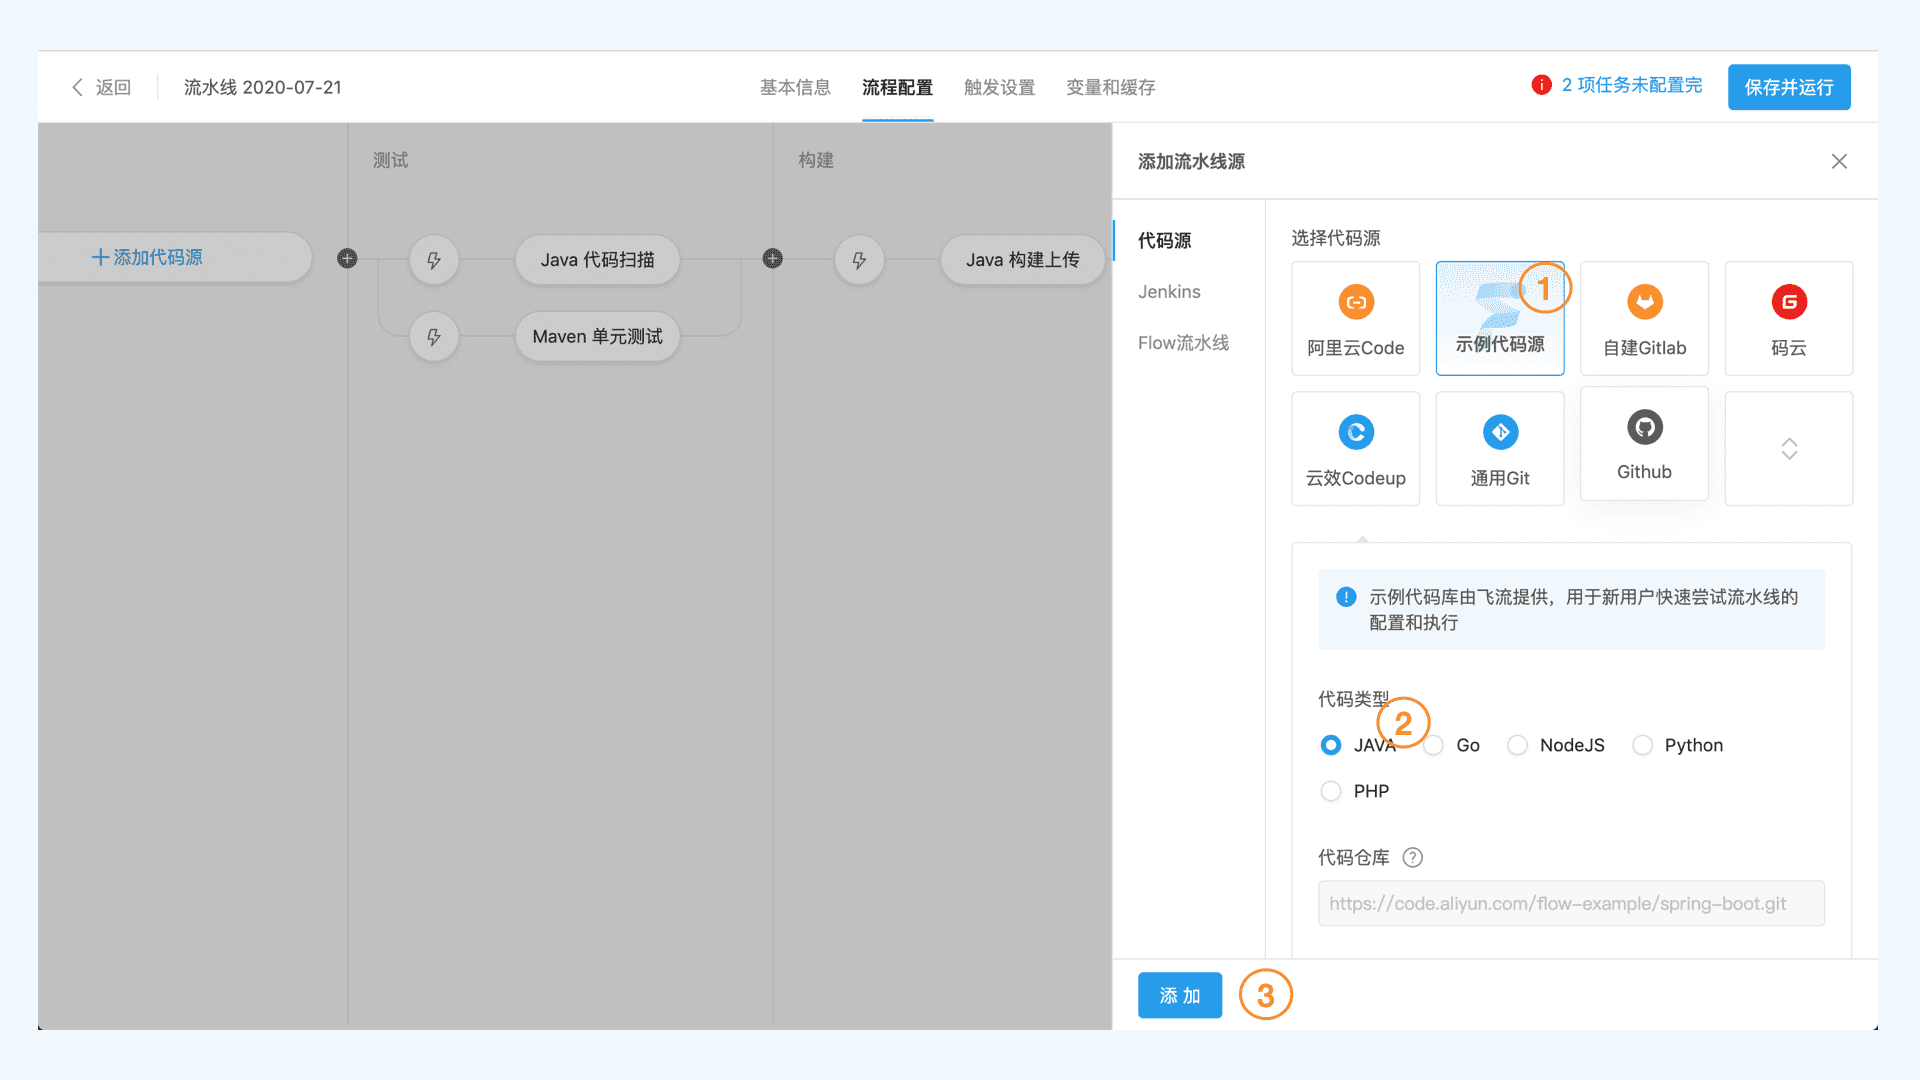Select the Go code type radio
This screenshot has width=1920, height=1080.
tap(1434, 745)
